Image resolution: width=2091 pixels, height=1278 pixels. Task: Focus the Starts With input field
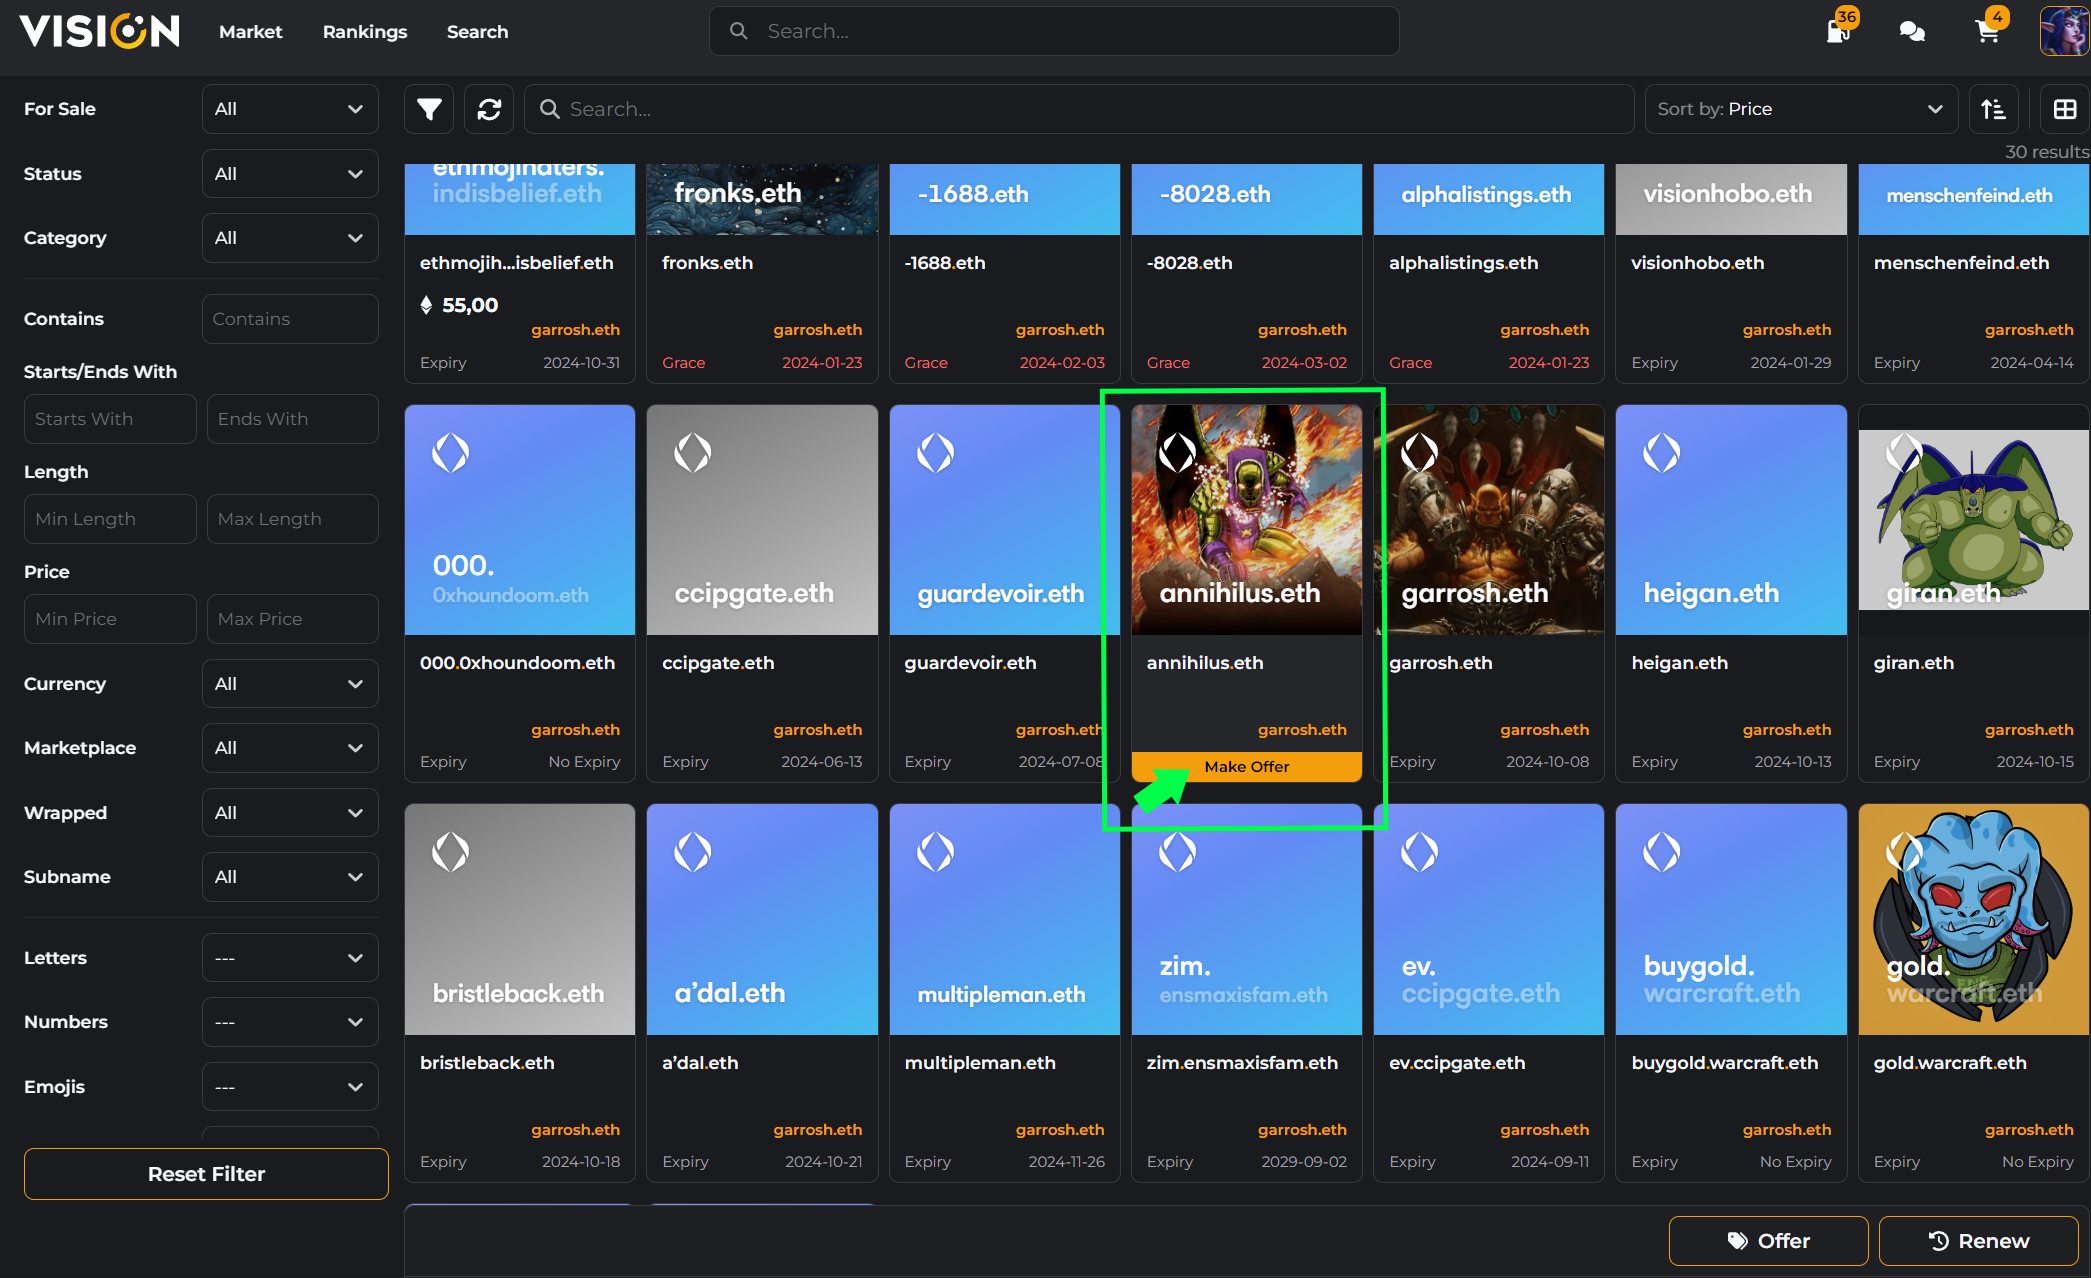(110, 419)
